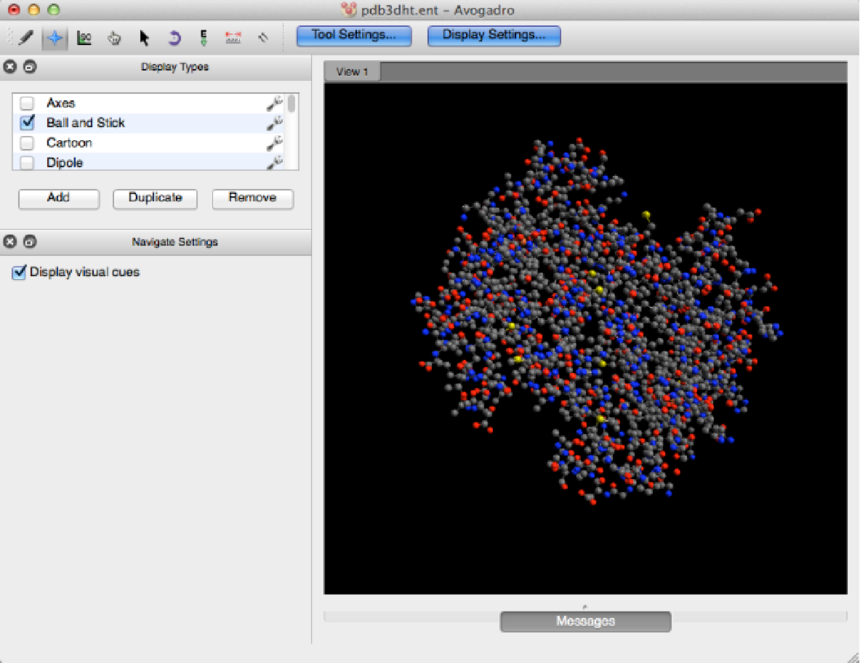Float the Display Types panel
Screen dimensions: 860x663
point(30,67)
